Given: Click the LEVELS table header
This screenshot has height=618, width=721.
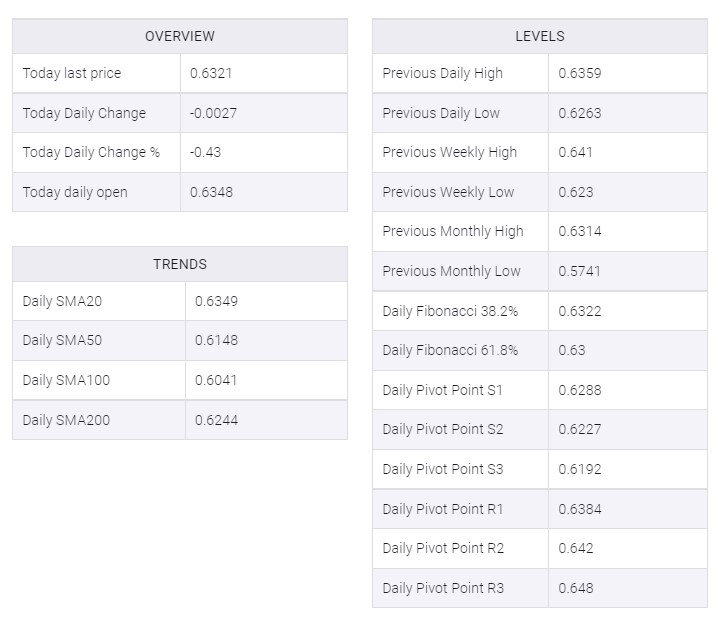Looking at the screenshot, I should click(539, 36).
